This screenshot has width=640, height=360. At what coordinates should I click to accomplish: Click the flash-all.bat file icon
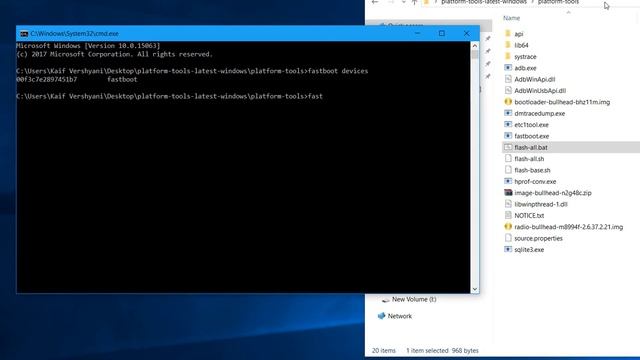pos(508,147)
